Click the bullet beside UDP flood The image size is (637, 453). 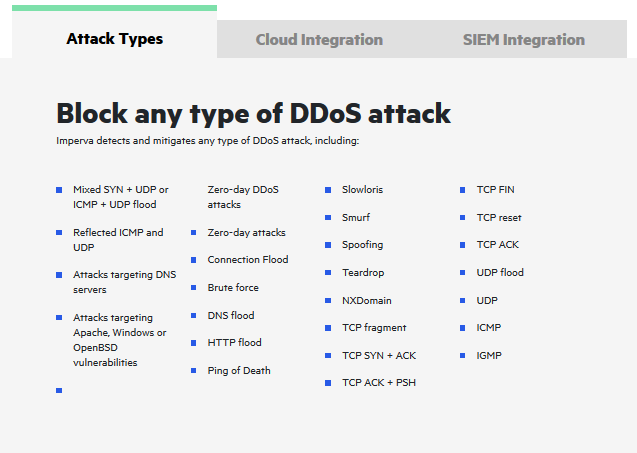pyautogui.click(x=462, y=273)
